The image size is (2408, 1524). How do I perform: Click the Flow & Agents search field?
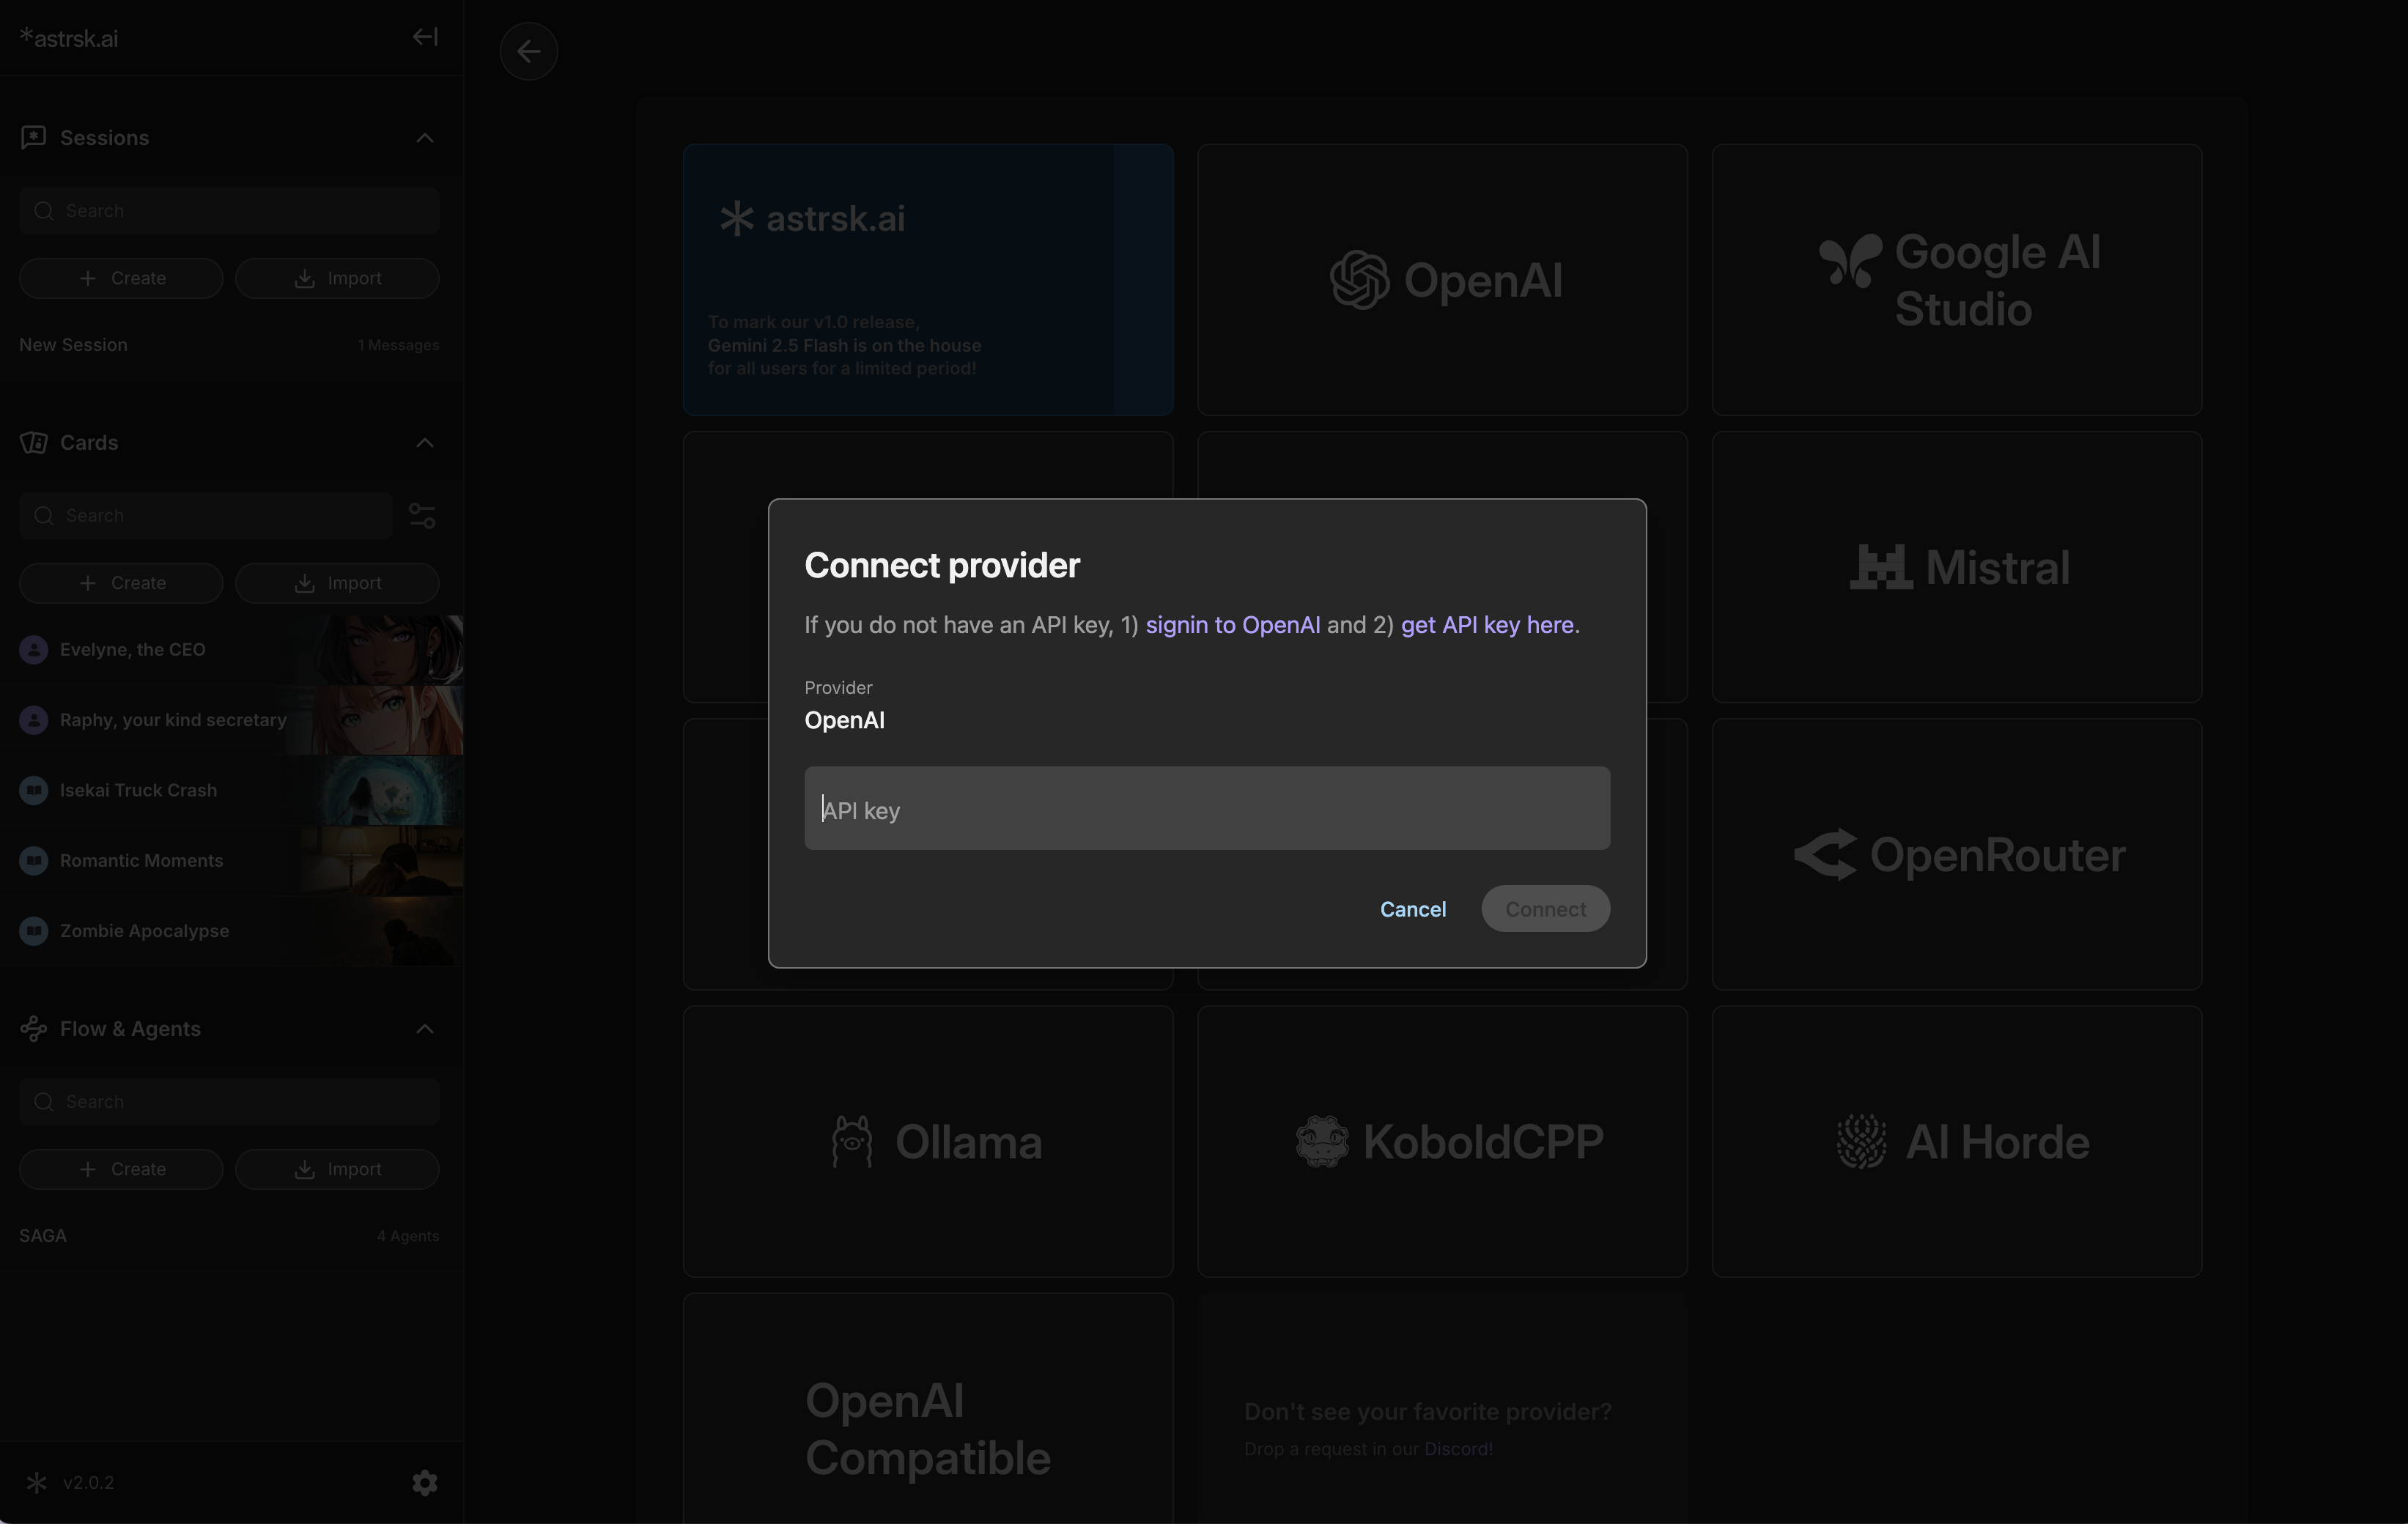pos(229,1101)
